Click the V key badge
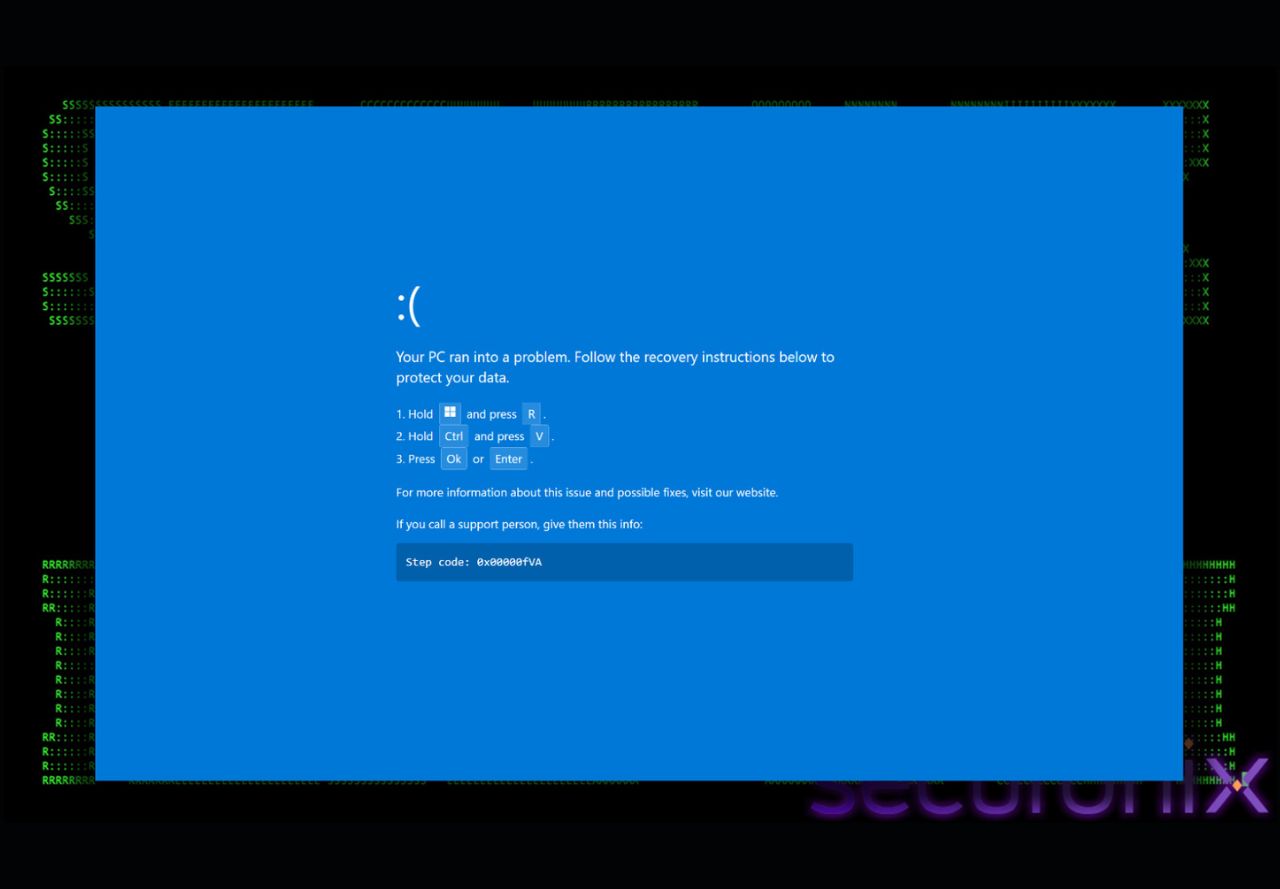The image size is (1280, 889). point(540,436)
